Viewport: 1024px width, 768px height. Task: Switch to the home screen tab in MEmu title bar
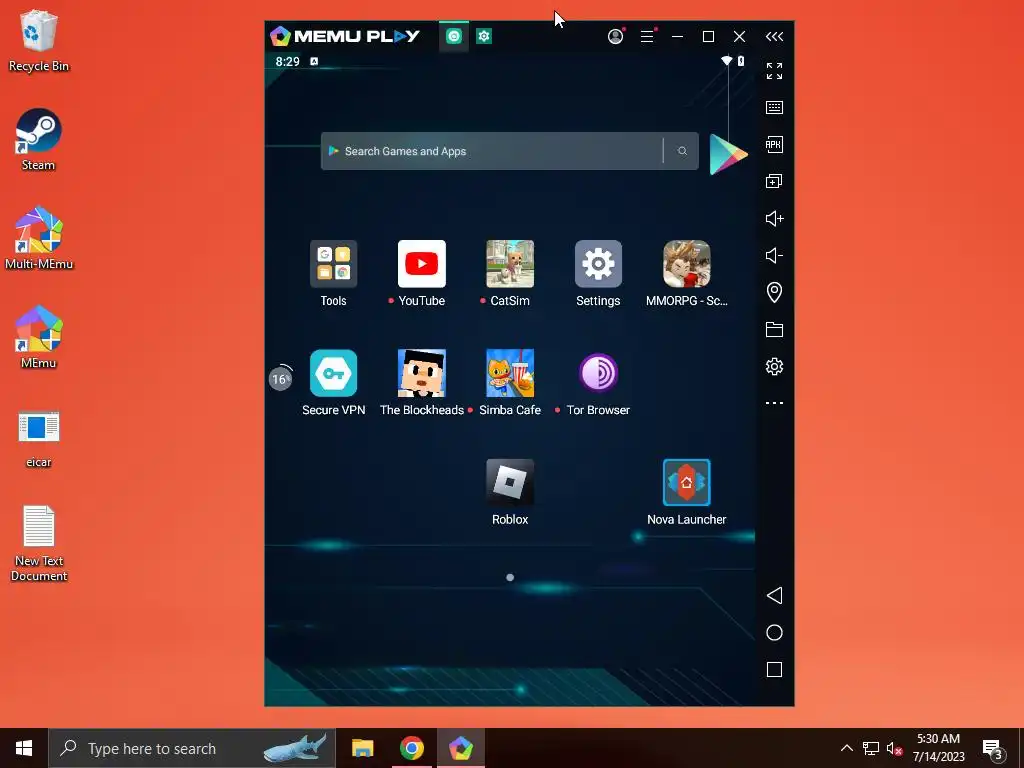454,37
